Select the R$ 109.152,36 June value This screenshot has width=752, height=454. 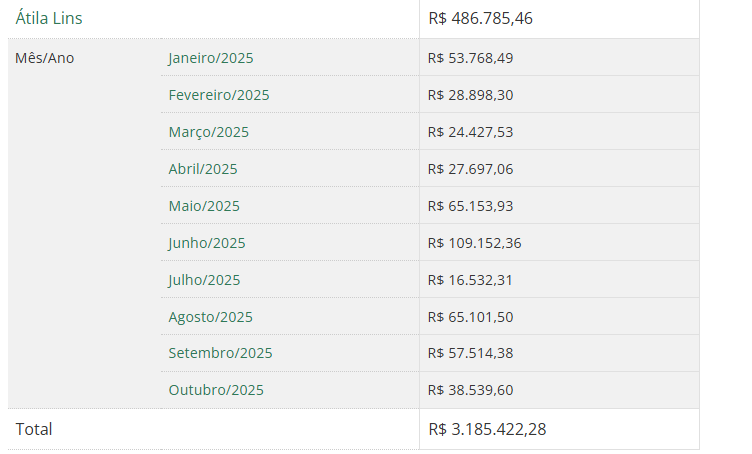[x=474, y=243]
